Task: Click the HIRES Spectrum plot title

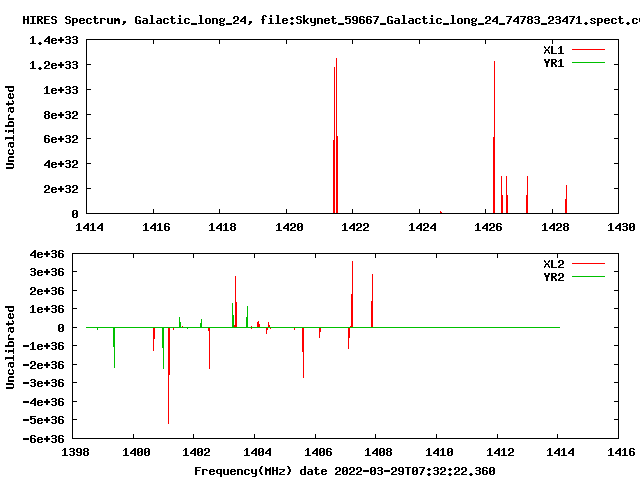Action: click(x=331, y=20)
